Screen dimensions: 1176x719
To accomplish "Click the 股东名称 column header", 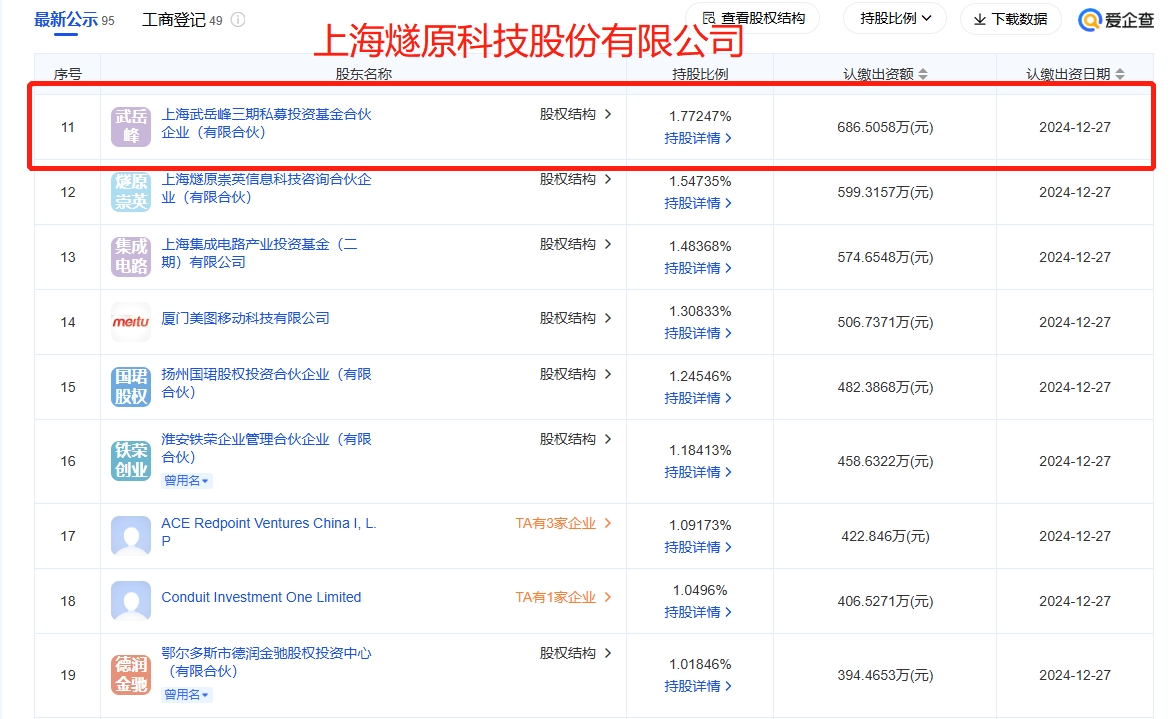I will pyautogui.click(x=364, y=74).
